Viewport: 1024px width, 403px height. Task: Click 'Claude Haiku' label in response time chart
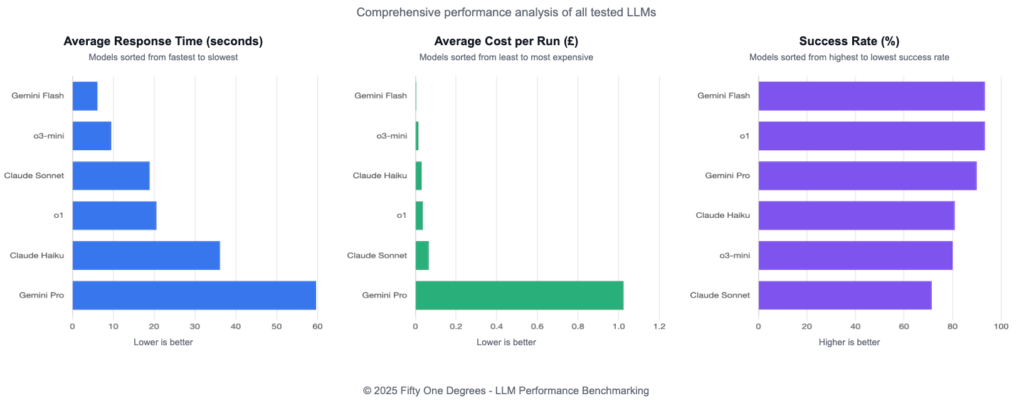coord(37,255)
